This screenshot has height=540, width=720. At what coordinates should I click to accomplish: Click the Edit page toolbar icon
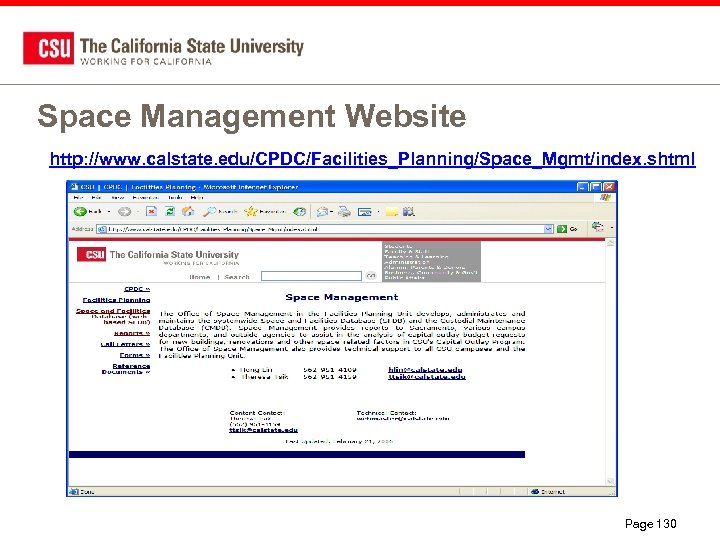(365, 212)
